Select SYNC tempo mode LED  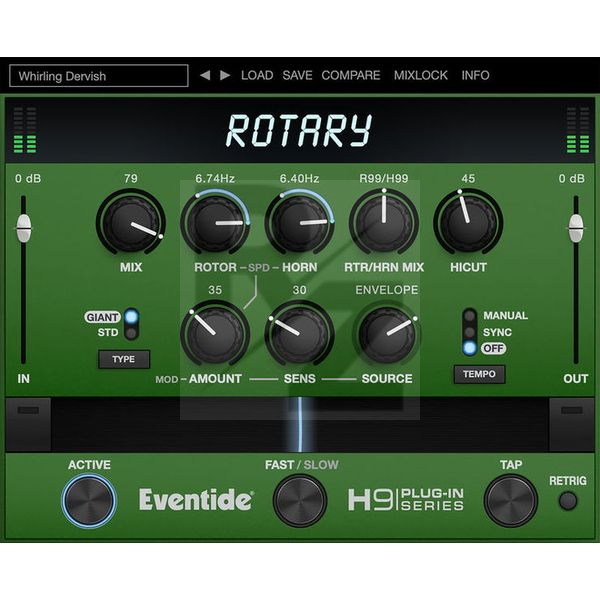click(x=470, y=332)
